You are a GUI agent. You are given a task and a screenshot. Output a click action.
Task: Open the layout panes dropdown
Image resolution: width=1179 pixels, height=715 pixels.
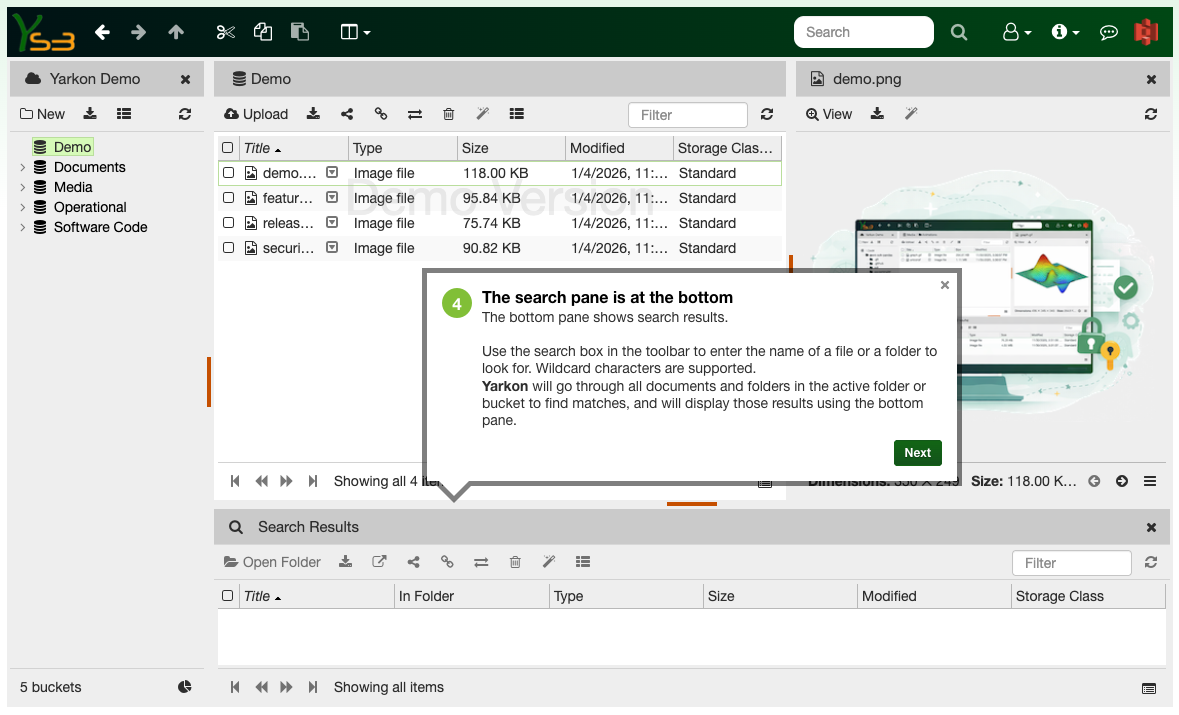coord(355,32)
